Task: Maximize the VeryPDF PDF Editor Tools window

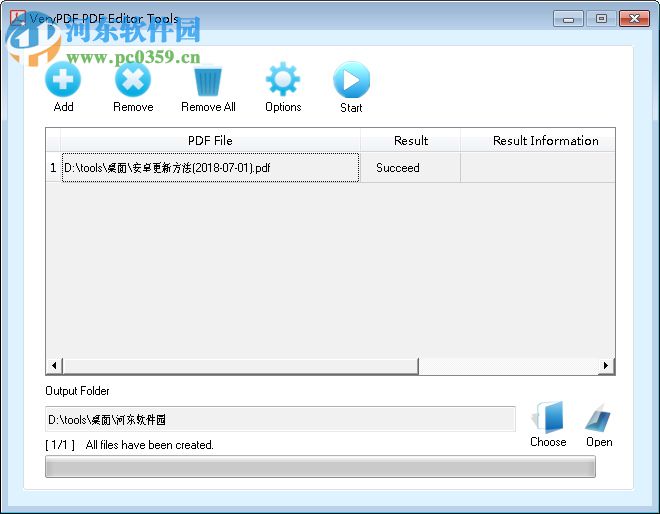Action: click(601, 19)
